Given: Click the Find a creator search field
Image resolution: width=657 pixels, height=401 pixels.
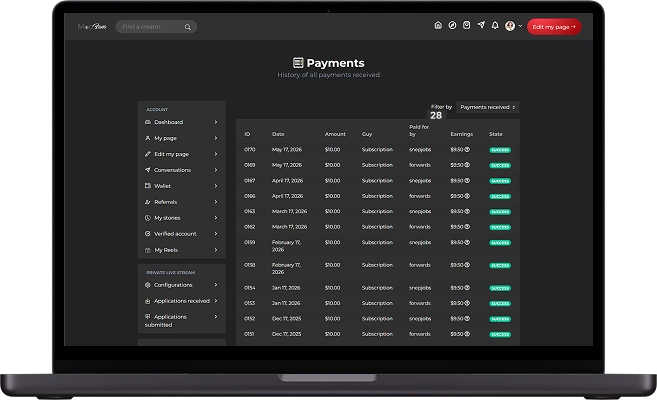Looking at the screenshot, I should [x=156, y=27].
